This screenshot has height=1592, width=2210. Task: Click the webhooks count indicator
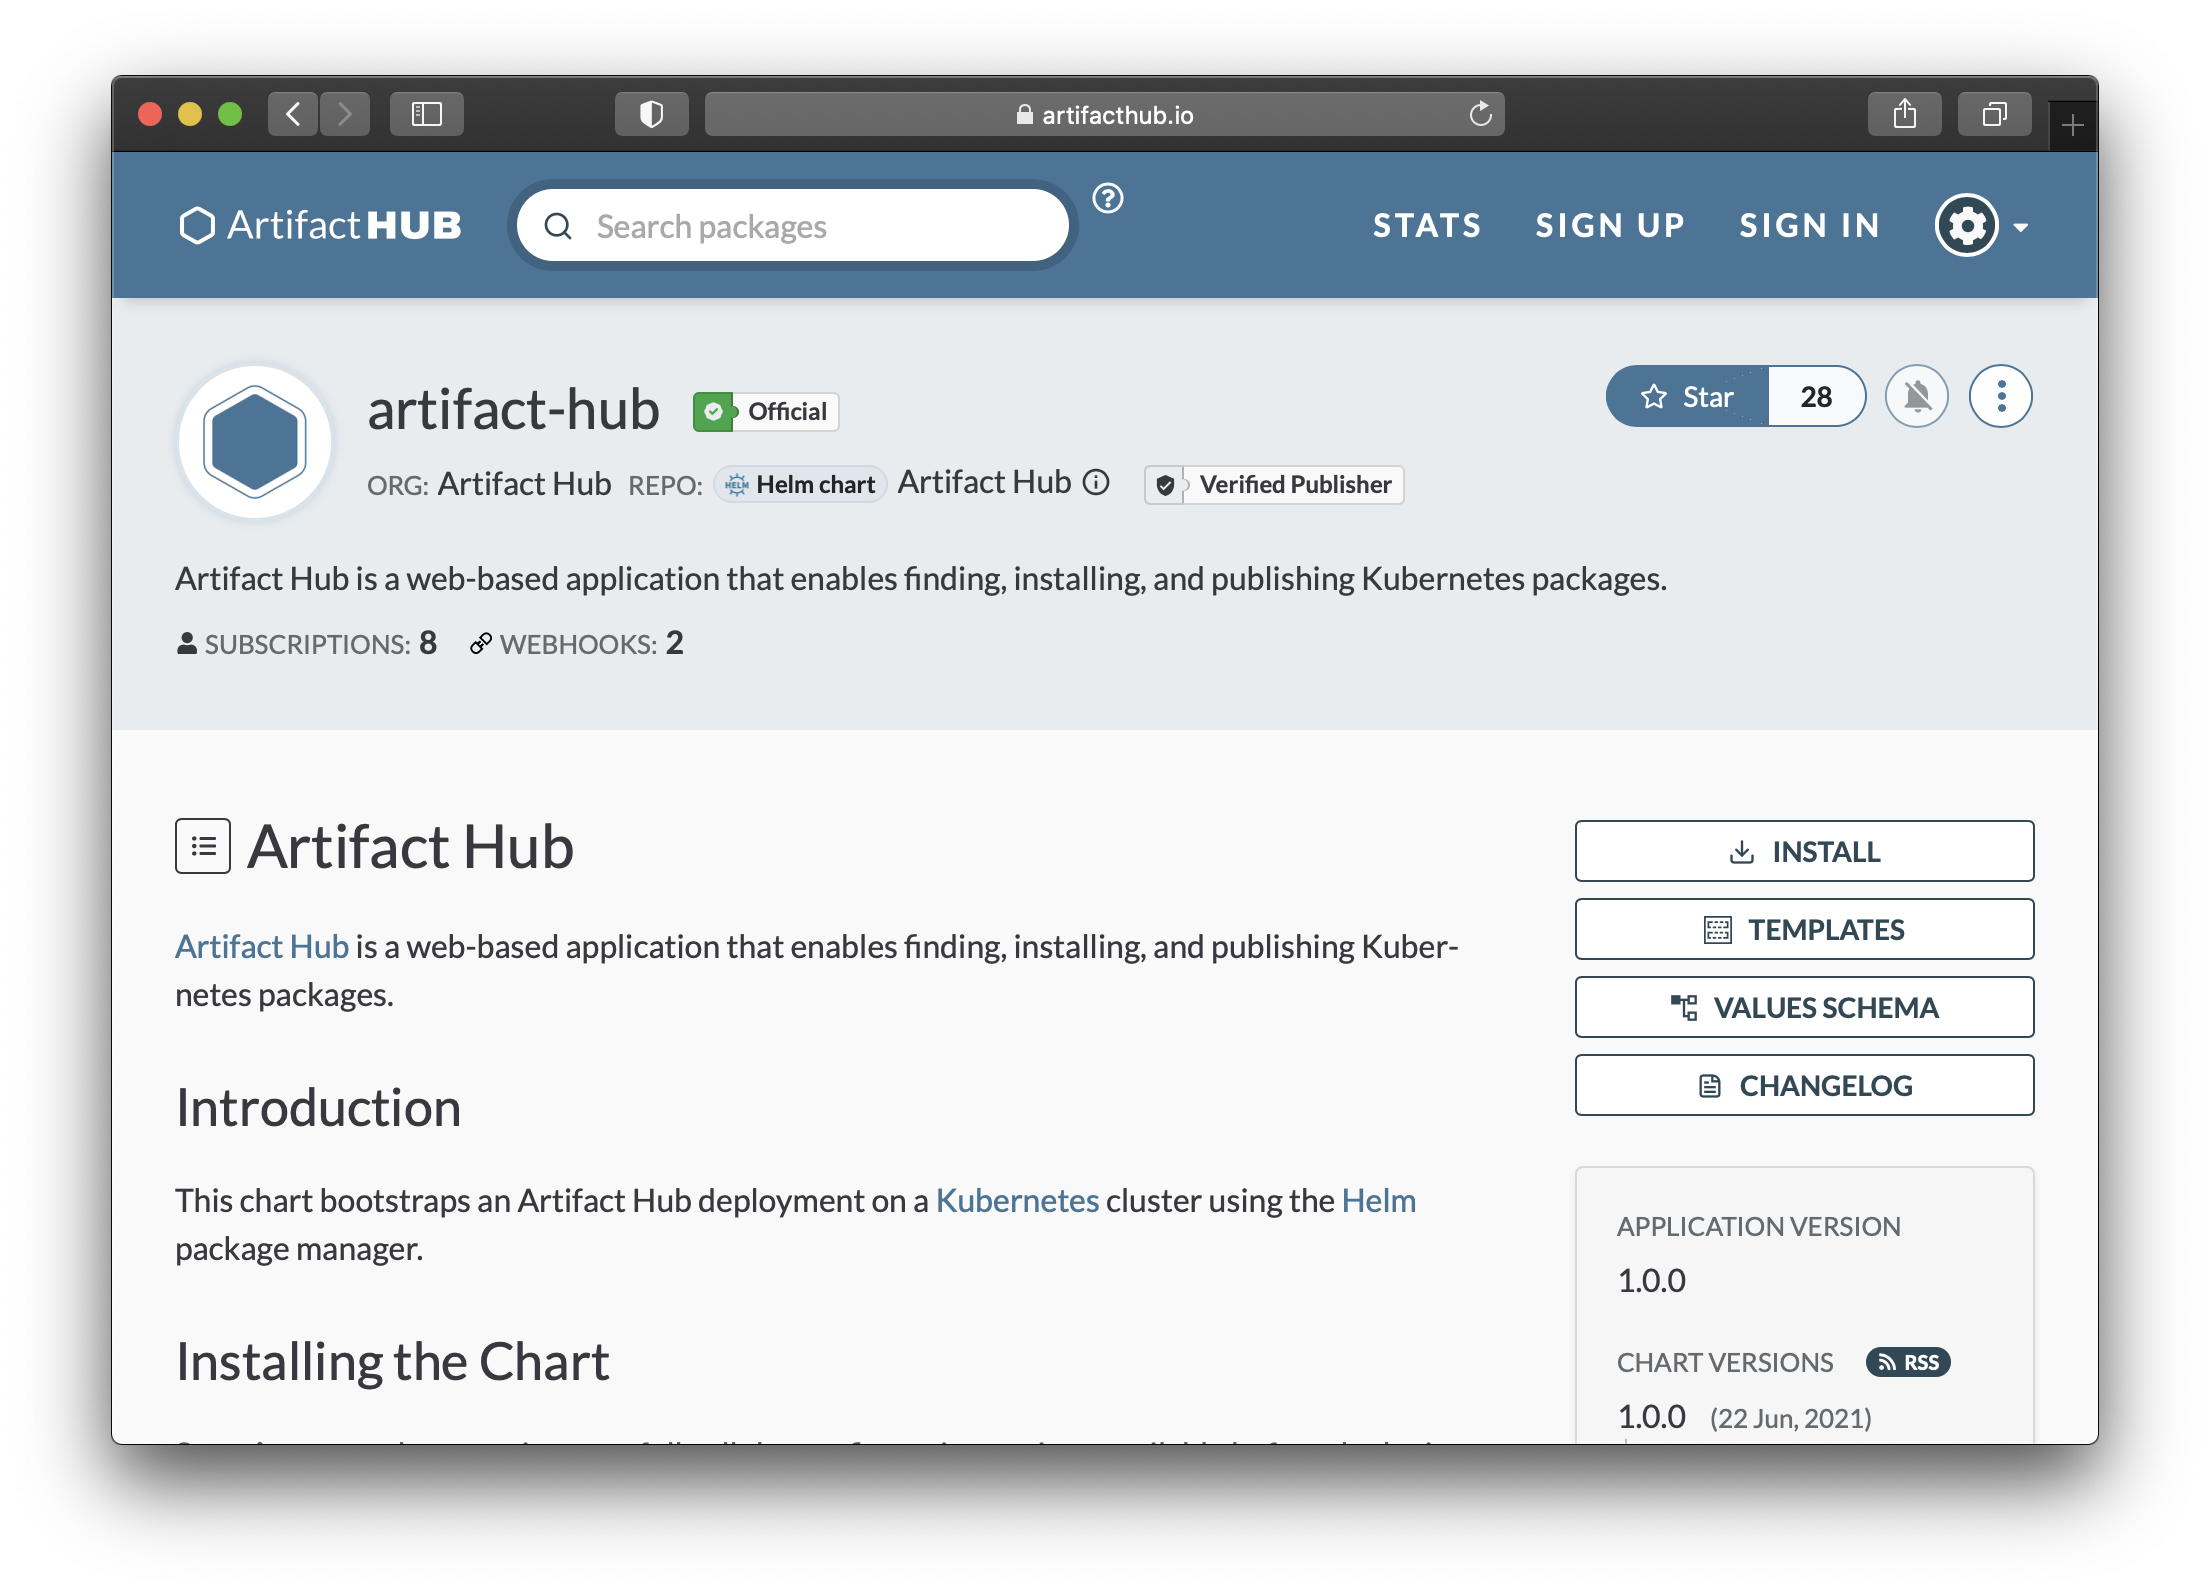pyautogui.click(x=674, y=645)
